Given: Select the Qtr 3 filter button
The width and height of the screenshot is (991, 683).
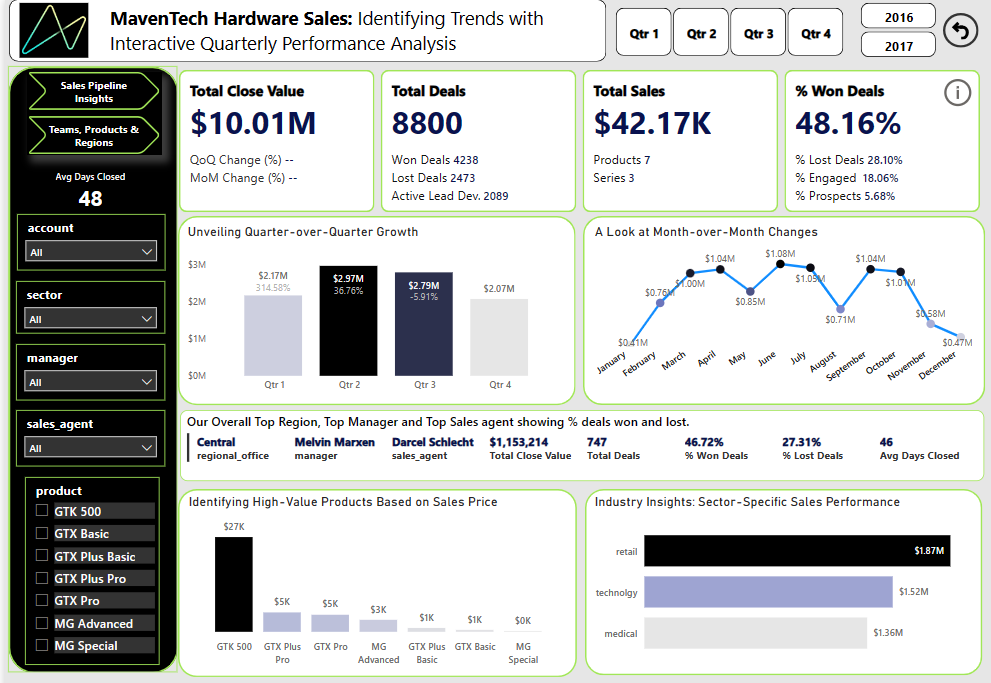Looking at the screenshot, I should [758, 34].
